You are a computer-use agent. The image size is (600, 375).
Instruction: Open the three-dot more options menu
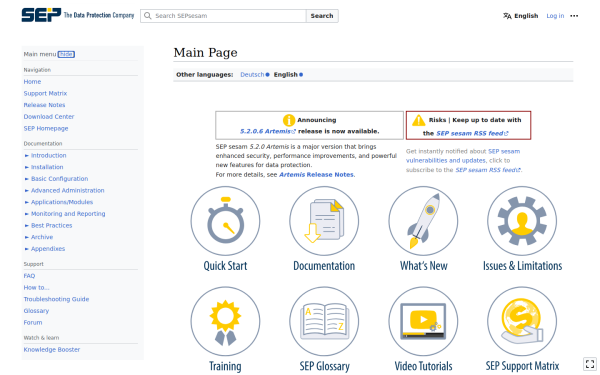coord(574,16)
